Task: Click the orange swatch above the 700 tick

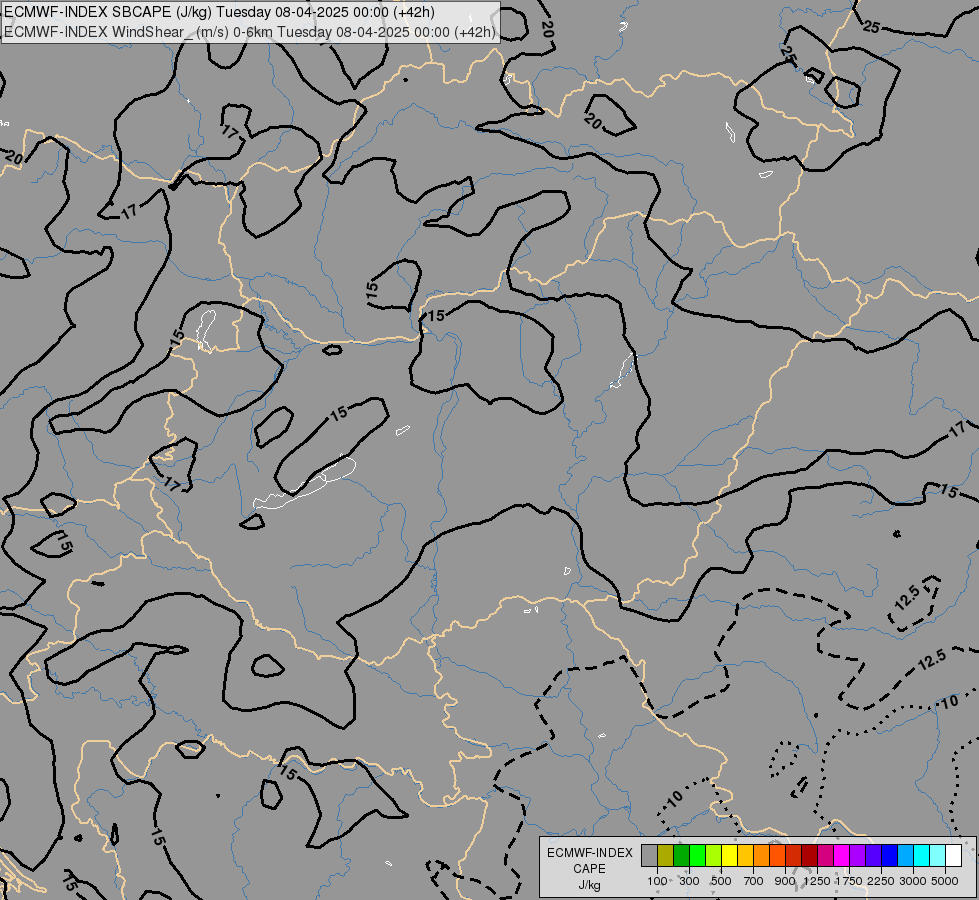Action: pos(761,855)
